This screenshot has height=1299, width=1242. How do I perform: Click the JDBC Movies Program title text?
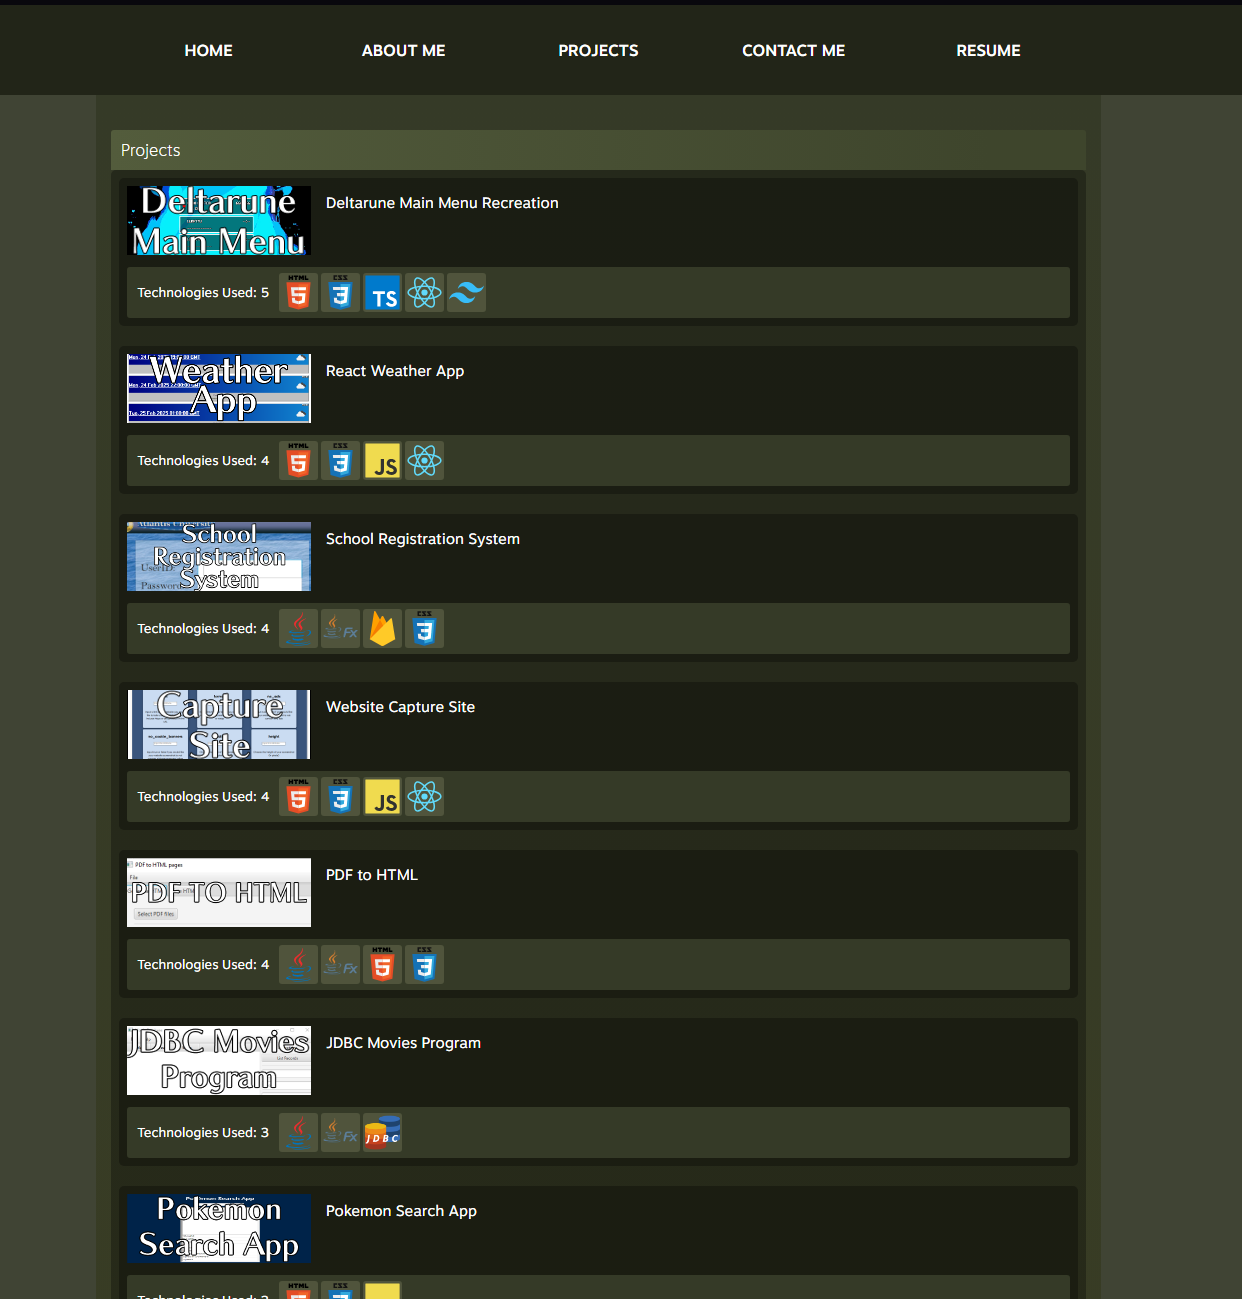(403, 1043)
